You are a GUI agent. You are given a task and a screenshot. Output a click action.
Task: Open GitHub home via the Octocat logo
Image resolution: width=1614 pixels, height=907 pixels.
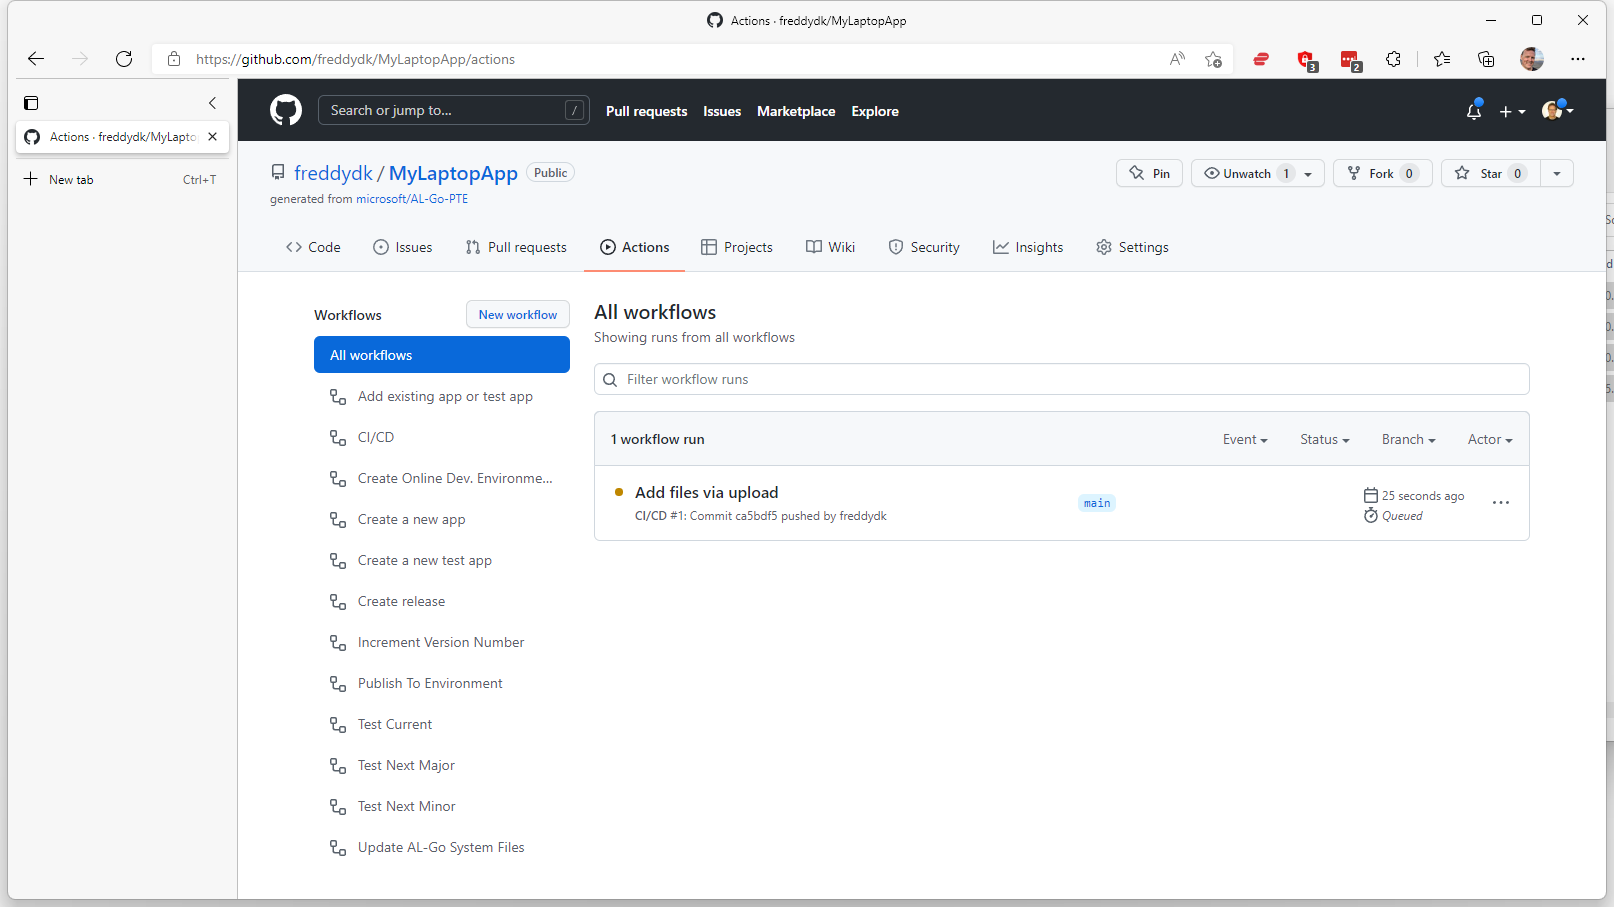[285, 110]
